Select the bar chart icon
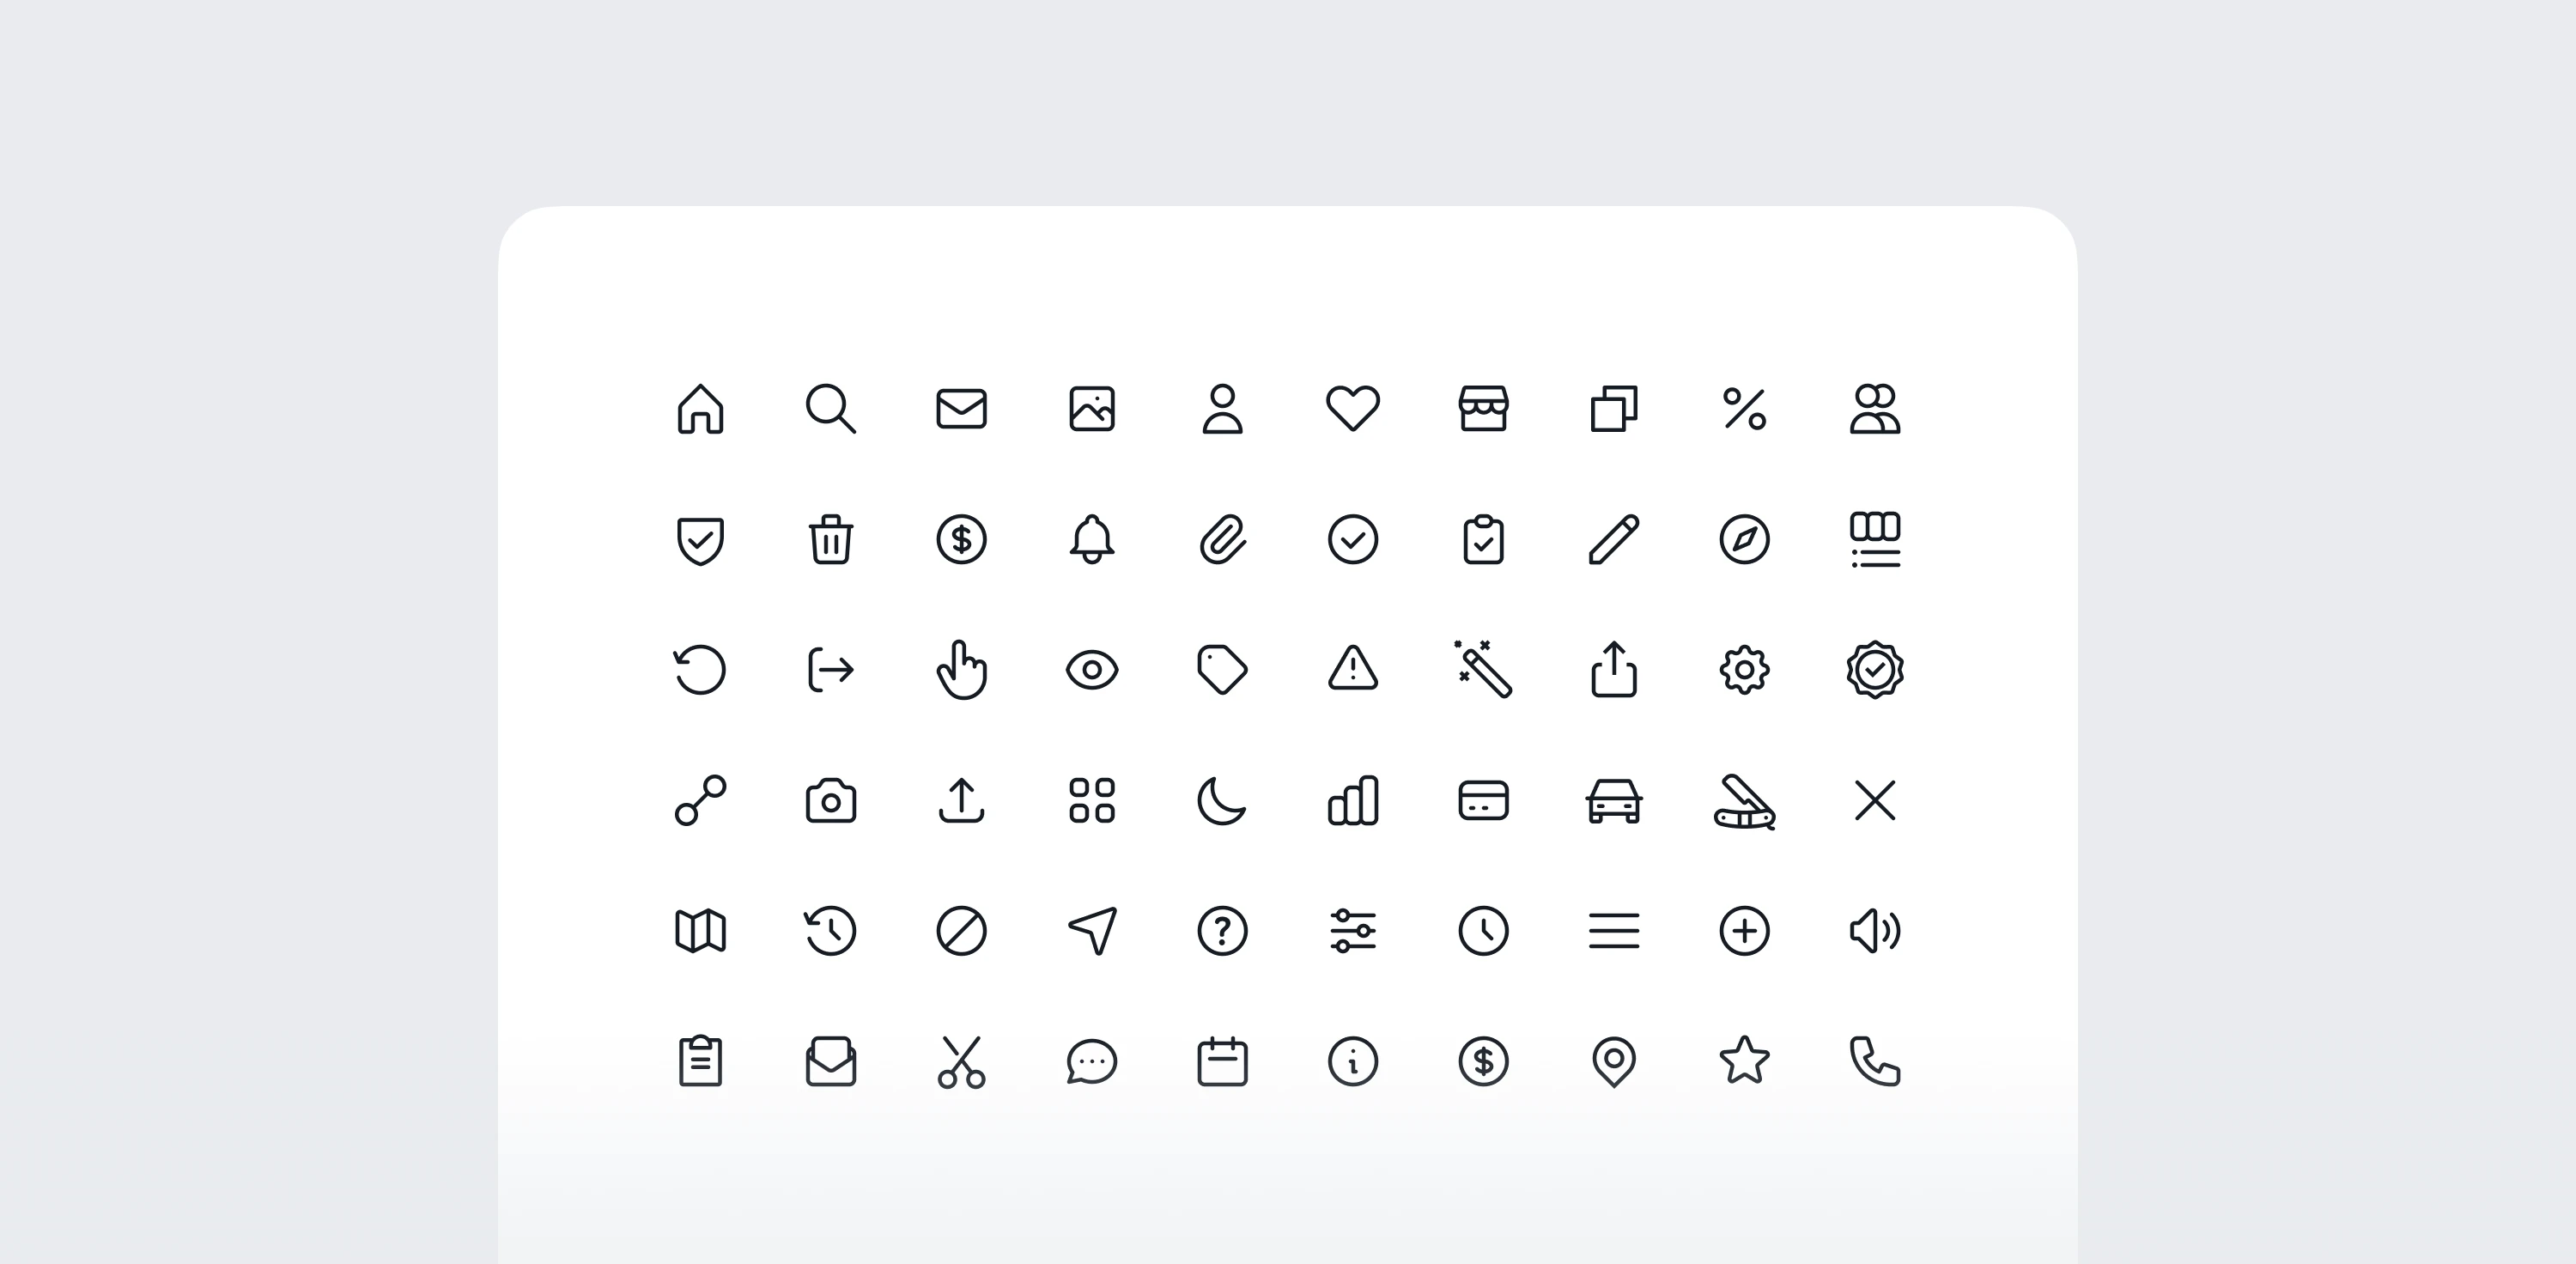Viewport: 2576px width, 1264px height. (1353, 801)
